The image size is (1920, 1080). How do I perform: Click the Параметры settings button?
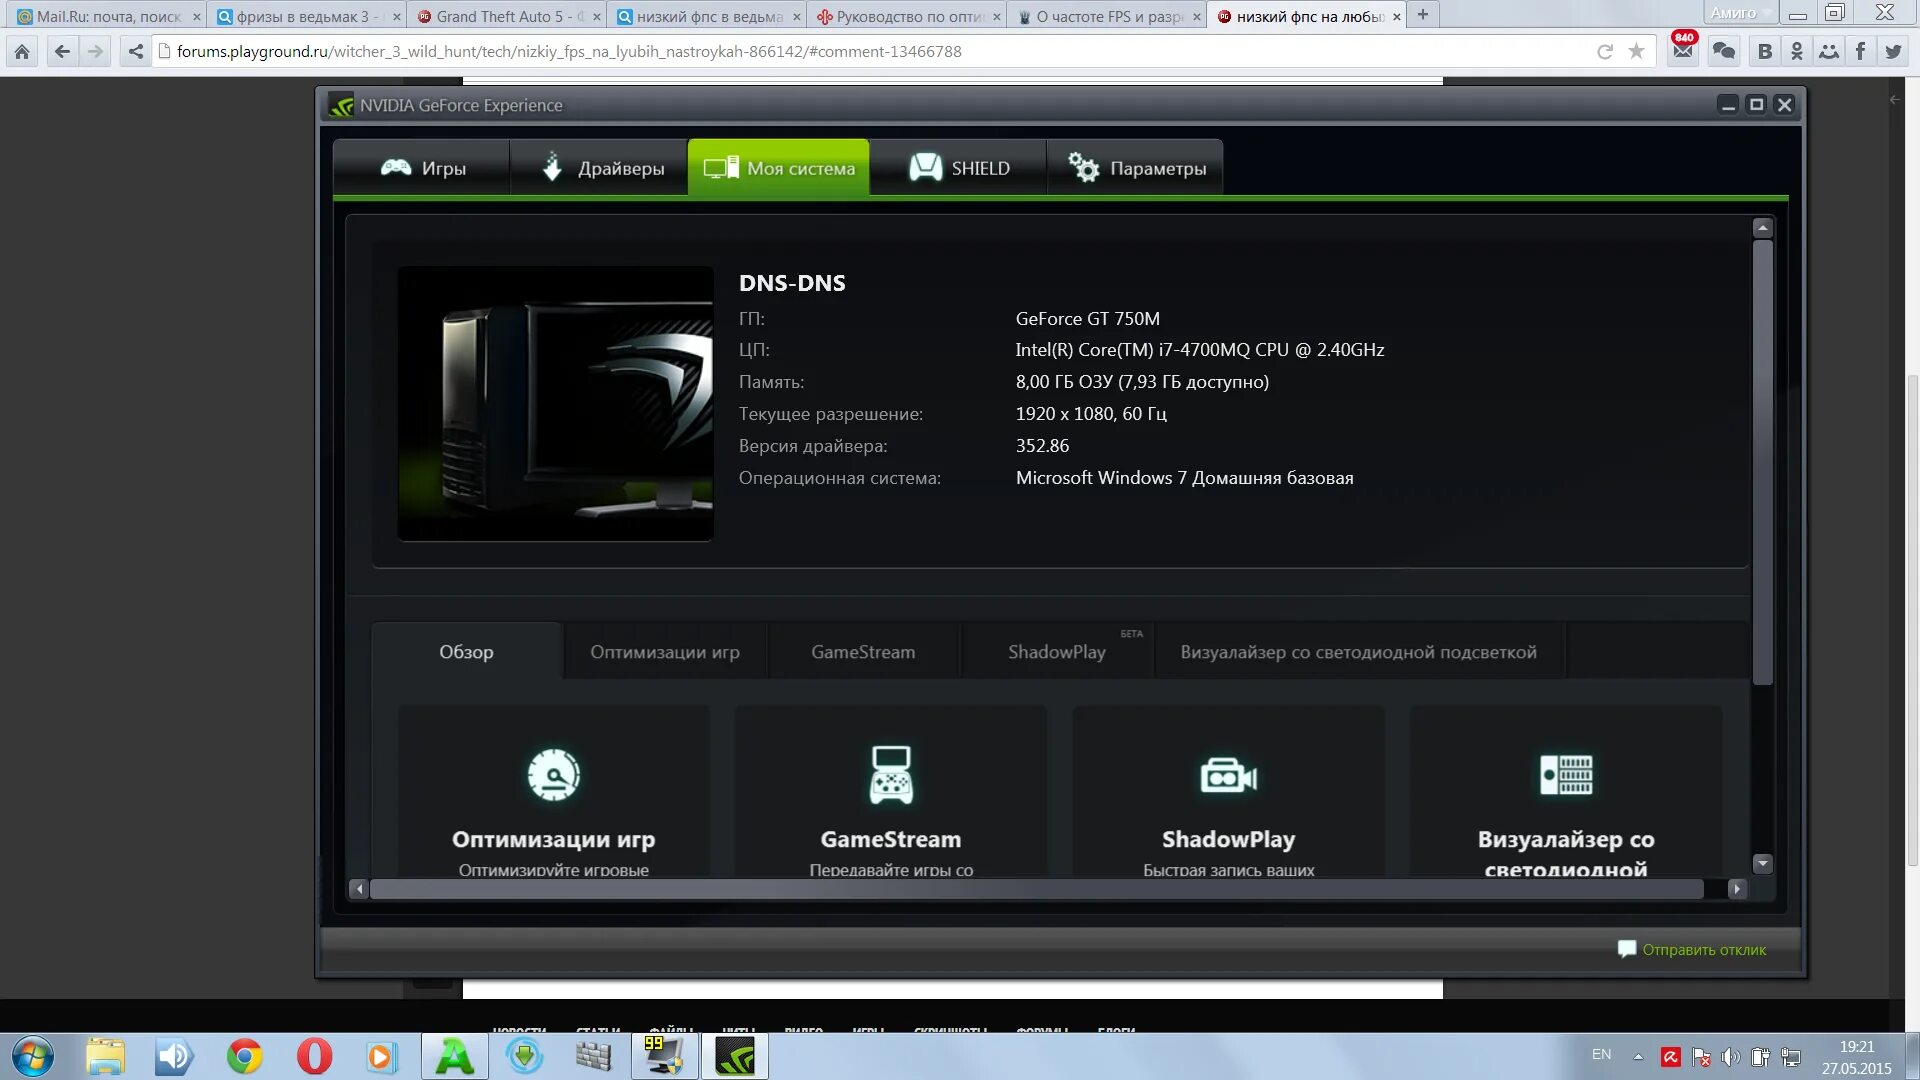[1139, 166]
